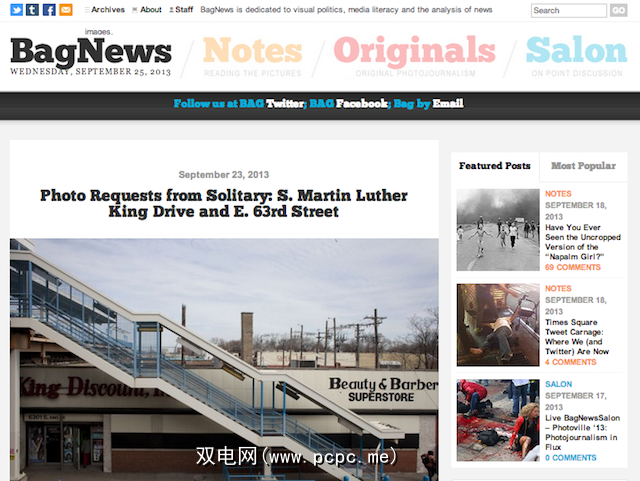Open the Photoville Salon post thumbnail
The image size is (640, 481).
(498, 420)
